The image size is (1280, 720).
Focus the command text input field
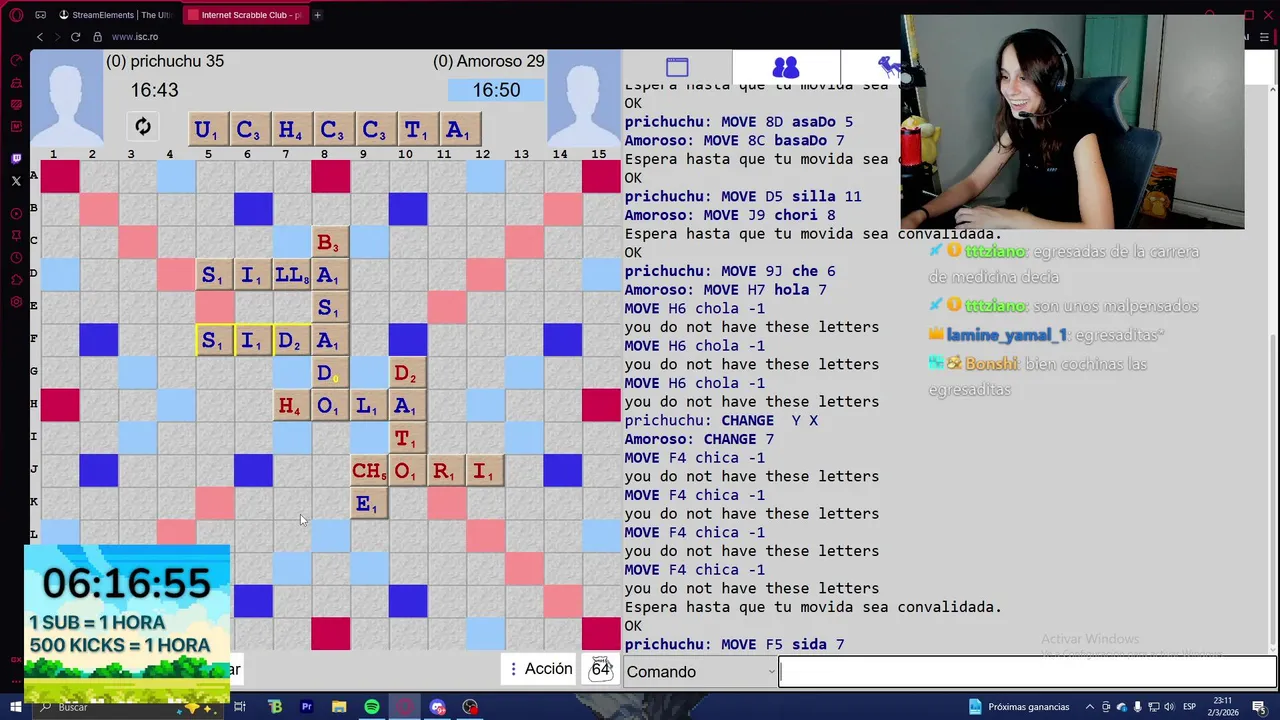(x=1028, y=672)
